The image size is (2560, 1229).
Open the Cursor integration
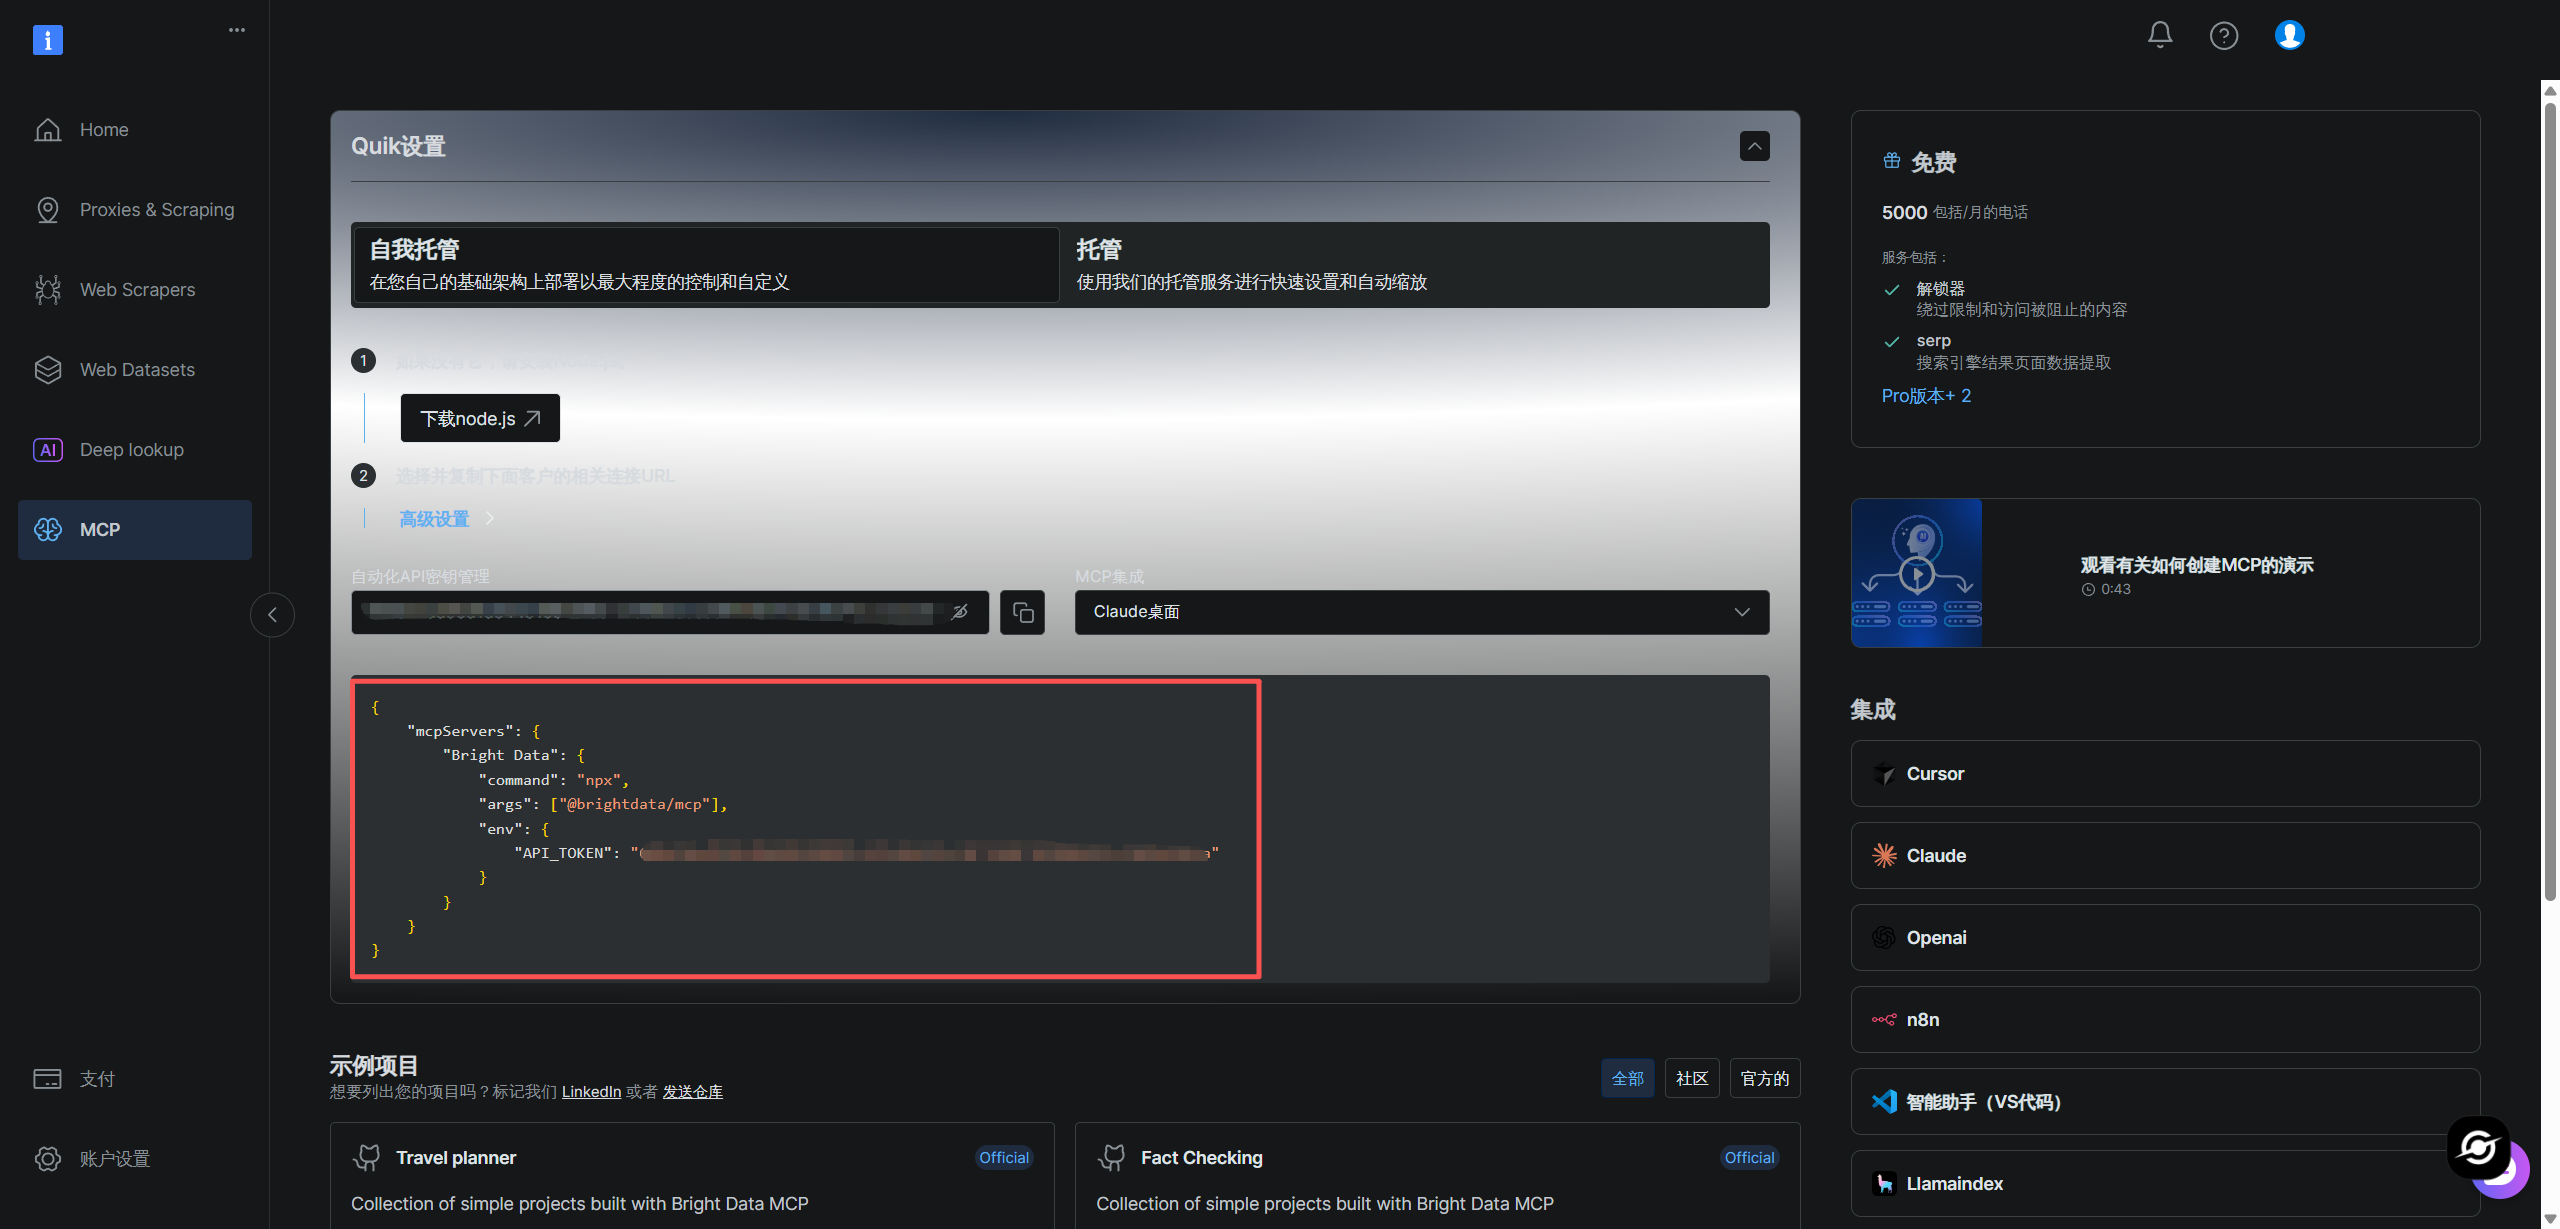(x=2165, y=774)
